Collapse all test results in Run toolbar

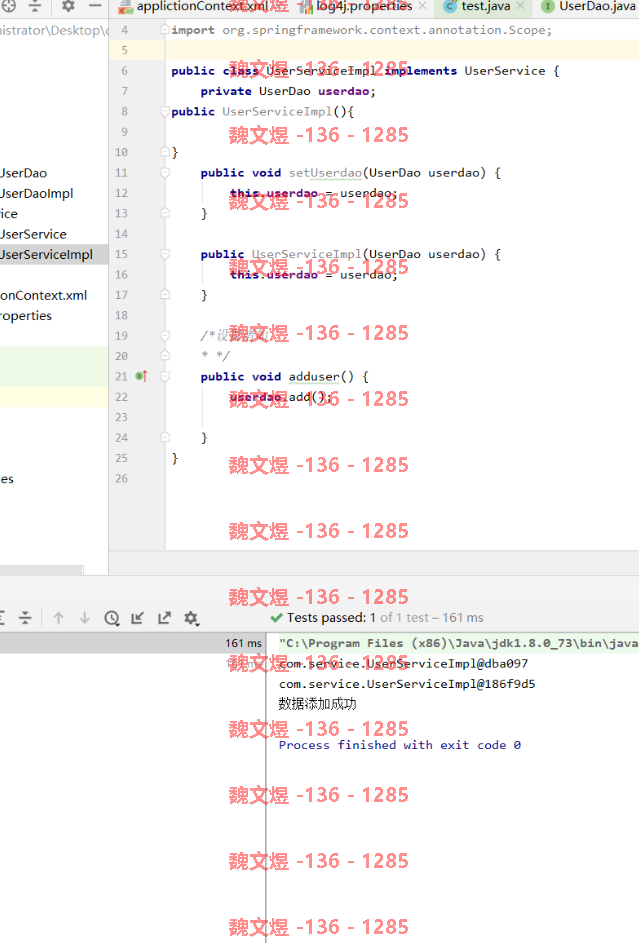[25, 618]
